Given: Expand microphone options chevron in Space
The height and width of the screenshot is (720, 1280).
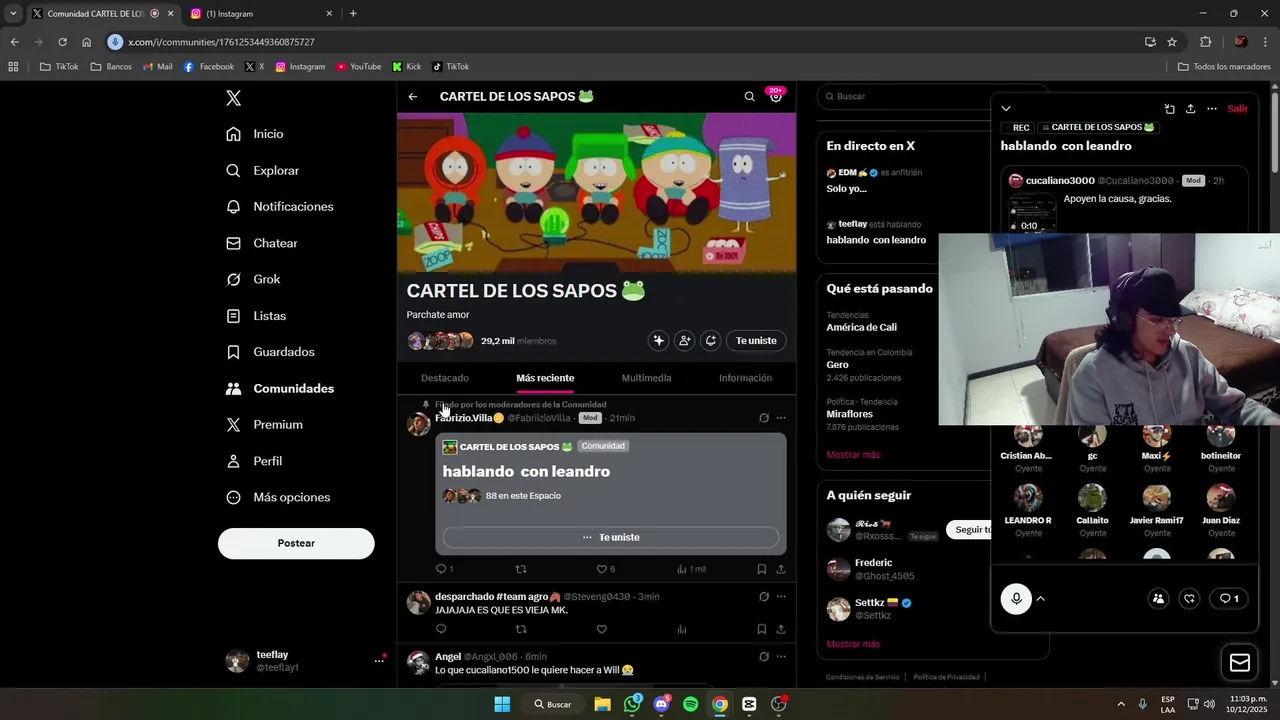Looking at the screenshot, I should click(x=1040, y=599).
